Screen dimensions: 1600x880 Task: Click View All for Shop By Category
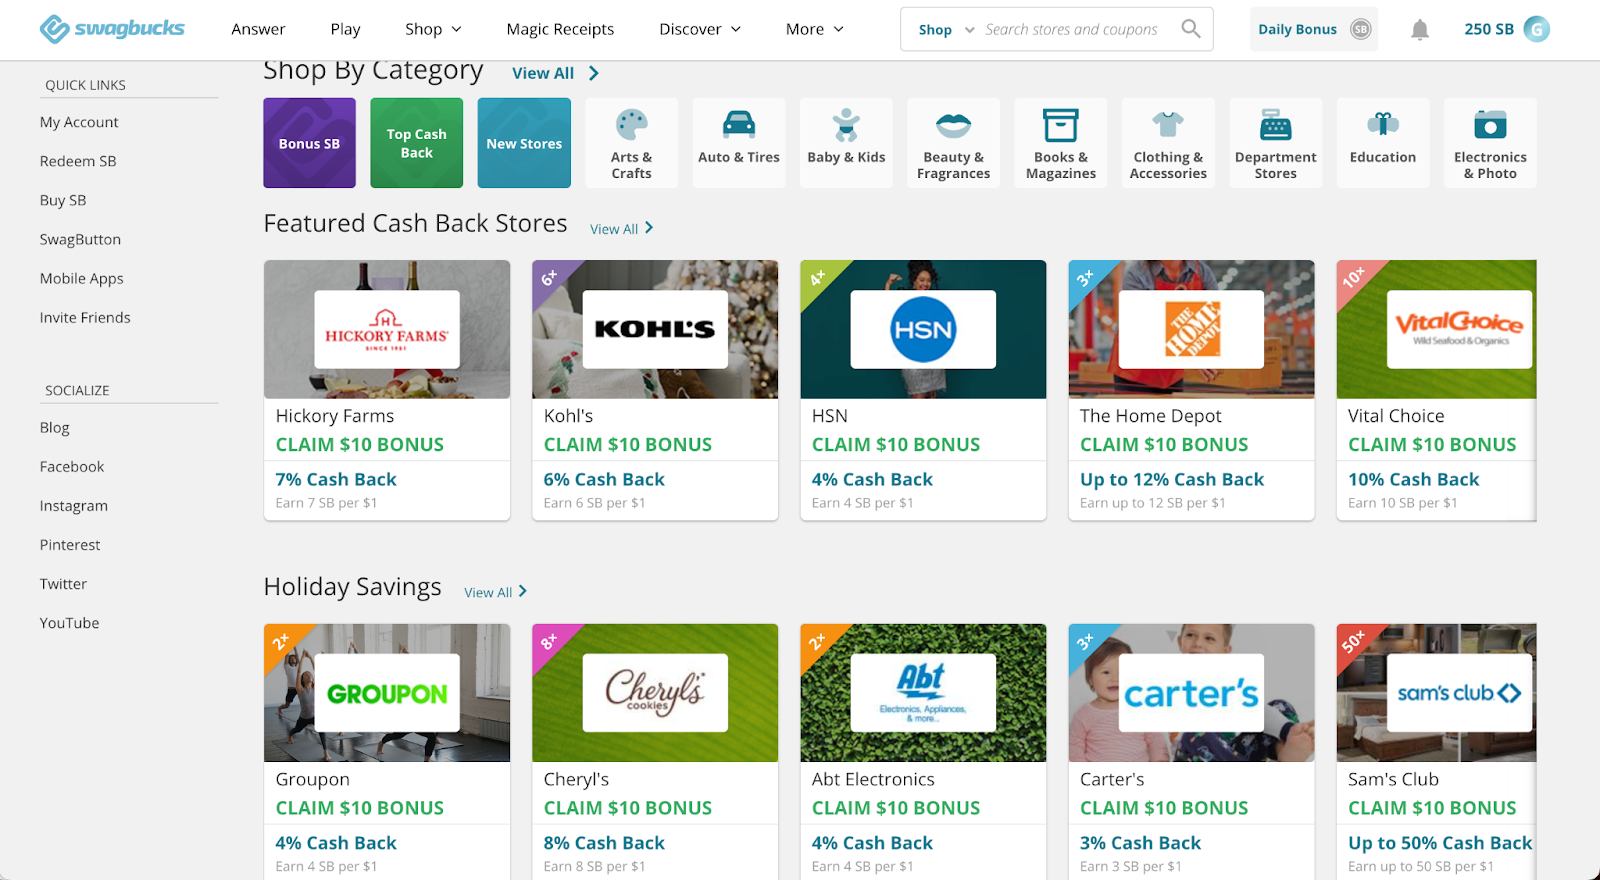click(555, 73)
